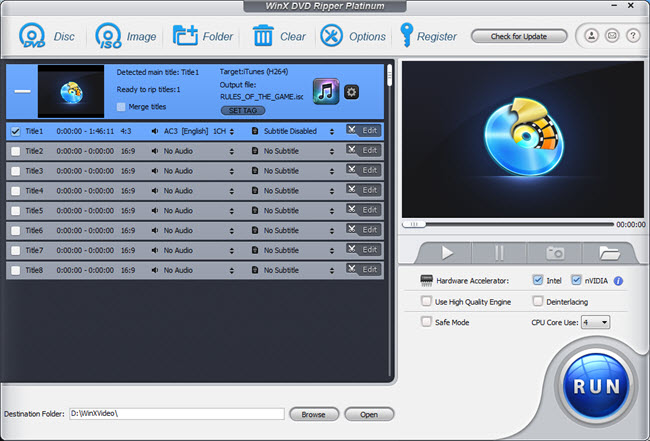Enable Safe Mode checkbox
Screen dimensions: 650x441
(426, 322)
